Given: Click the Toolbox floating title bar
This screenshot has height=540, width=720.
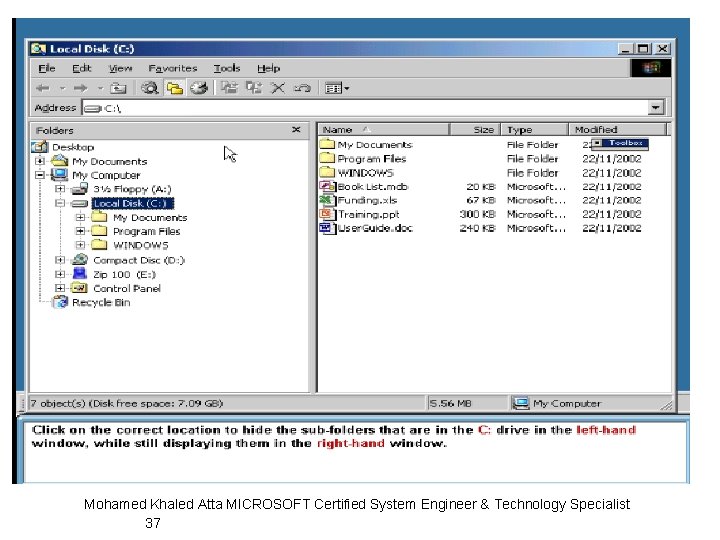Looking at the screenshot, I should (x=620, y=144).
